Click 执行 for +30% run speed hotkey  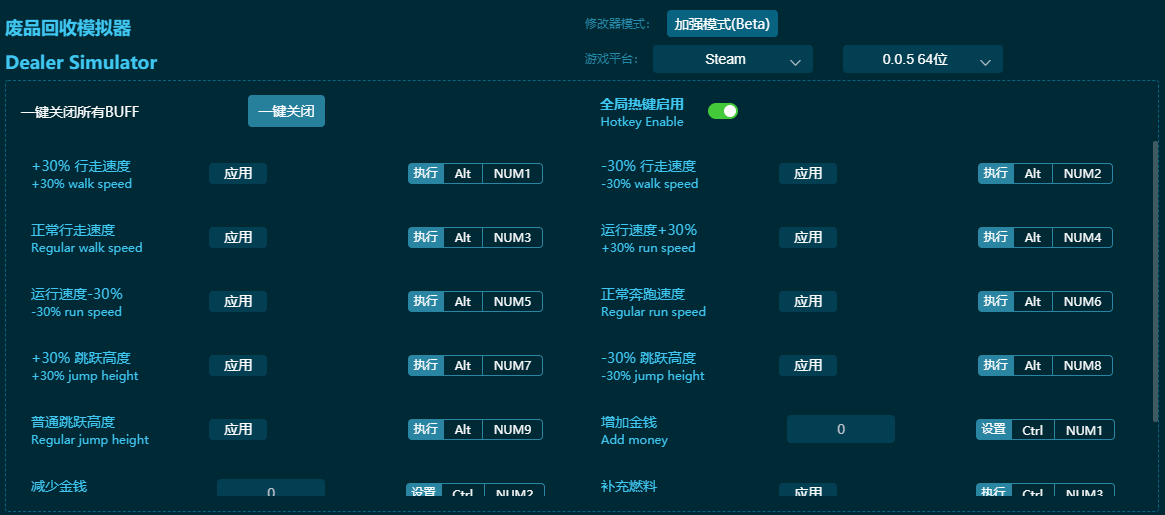click(x=996, y=238)
